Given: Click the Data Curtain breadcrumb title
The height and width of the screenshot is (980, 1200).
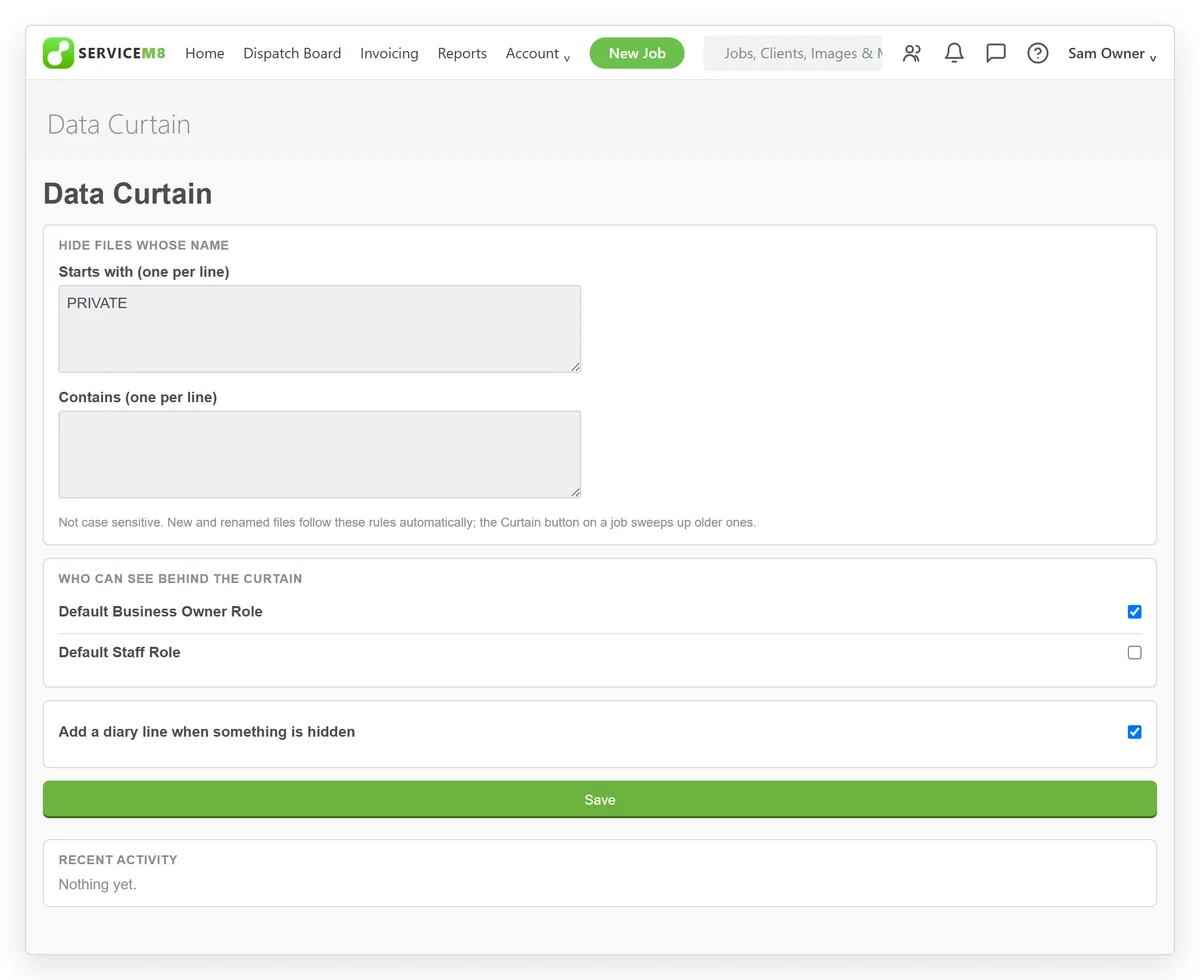Looking at the screenshot, I should click(x=119, y=124).
